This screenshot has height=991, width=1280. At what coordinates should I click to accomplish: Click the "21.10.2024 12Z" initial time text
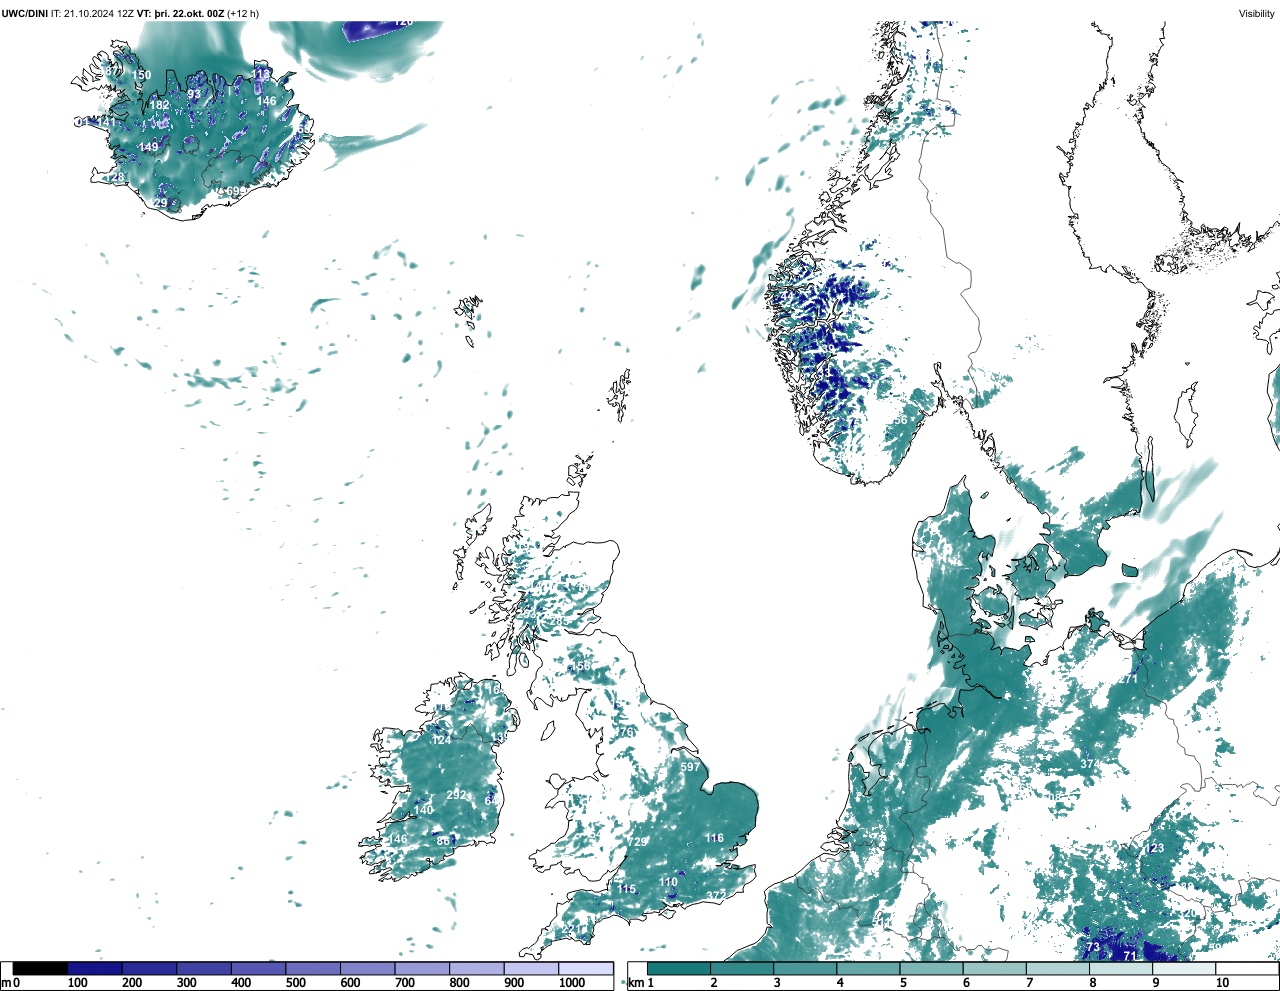[98, 13]
